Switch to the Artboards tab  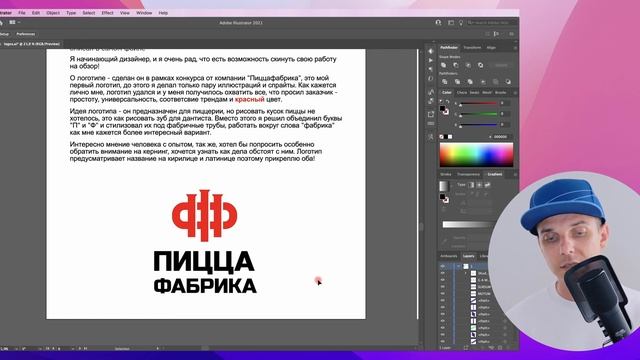(449, 256)
